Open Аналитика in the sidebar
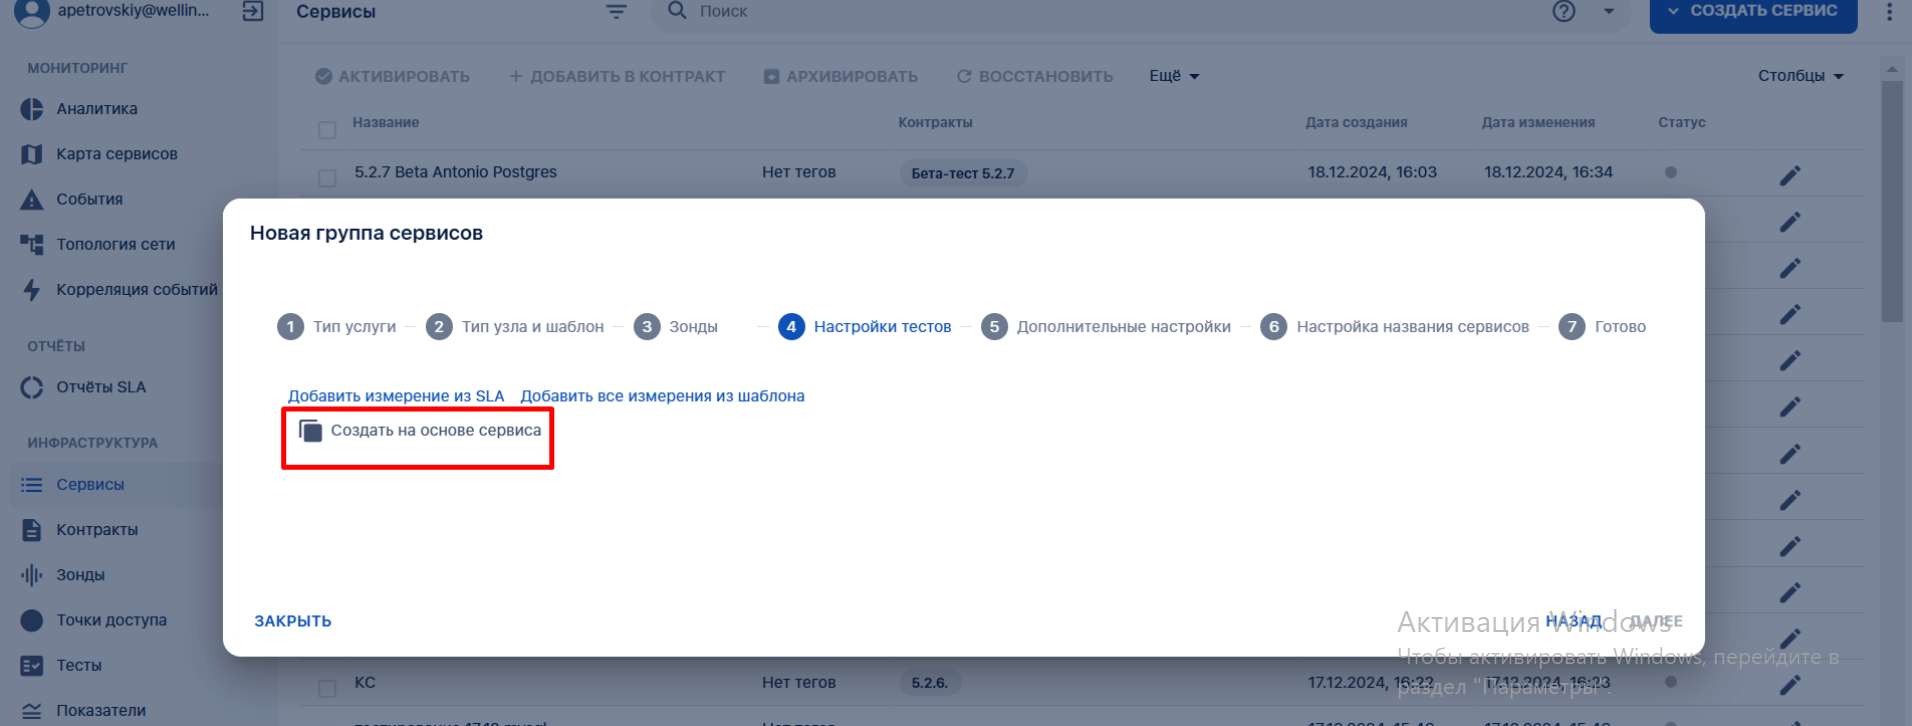Image resolution: width=1912 pixels, height=726 pixels. click(97, 109)
